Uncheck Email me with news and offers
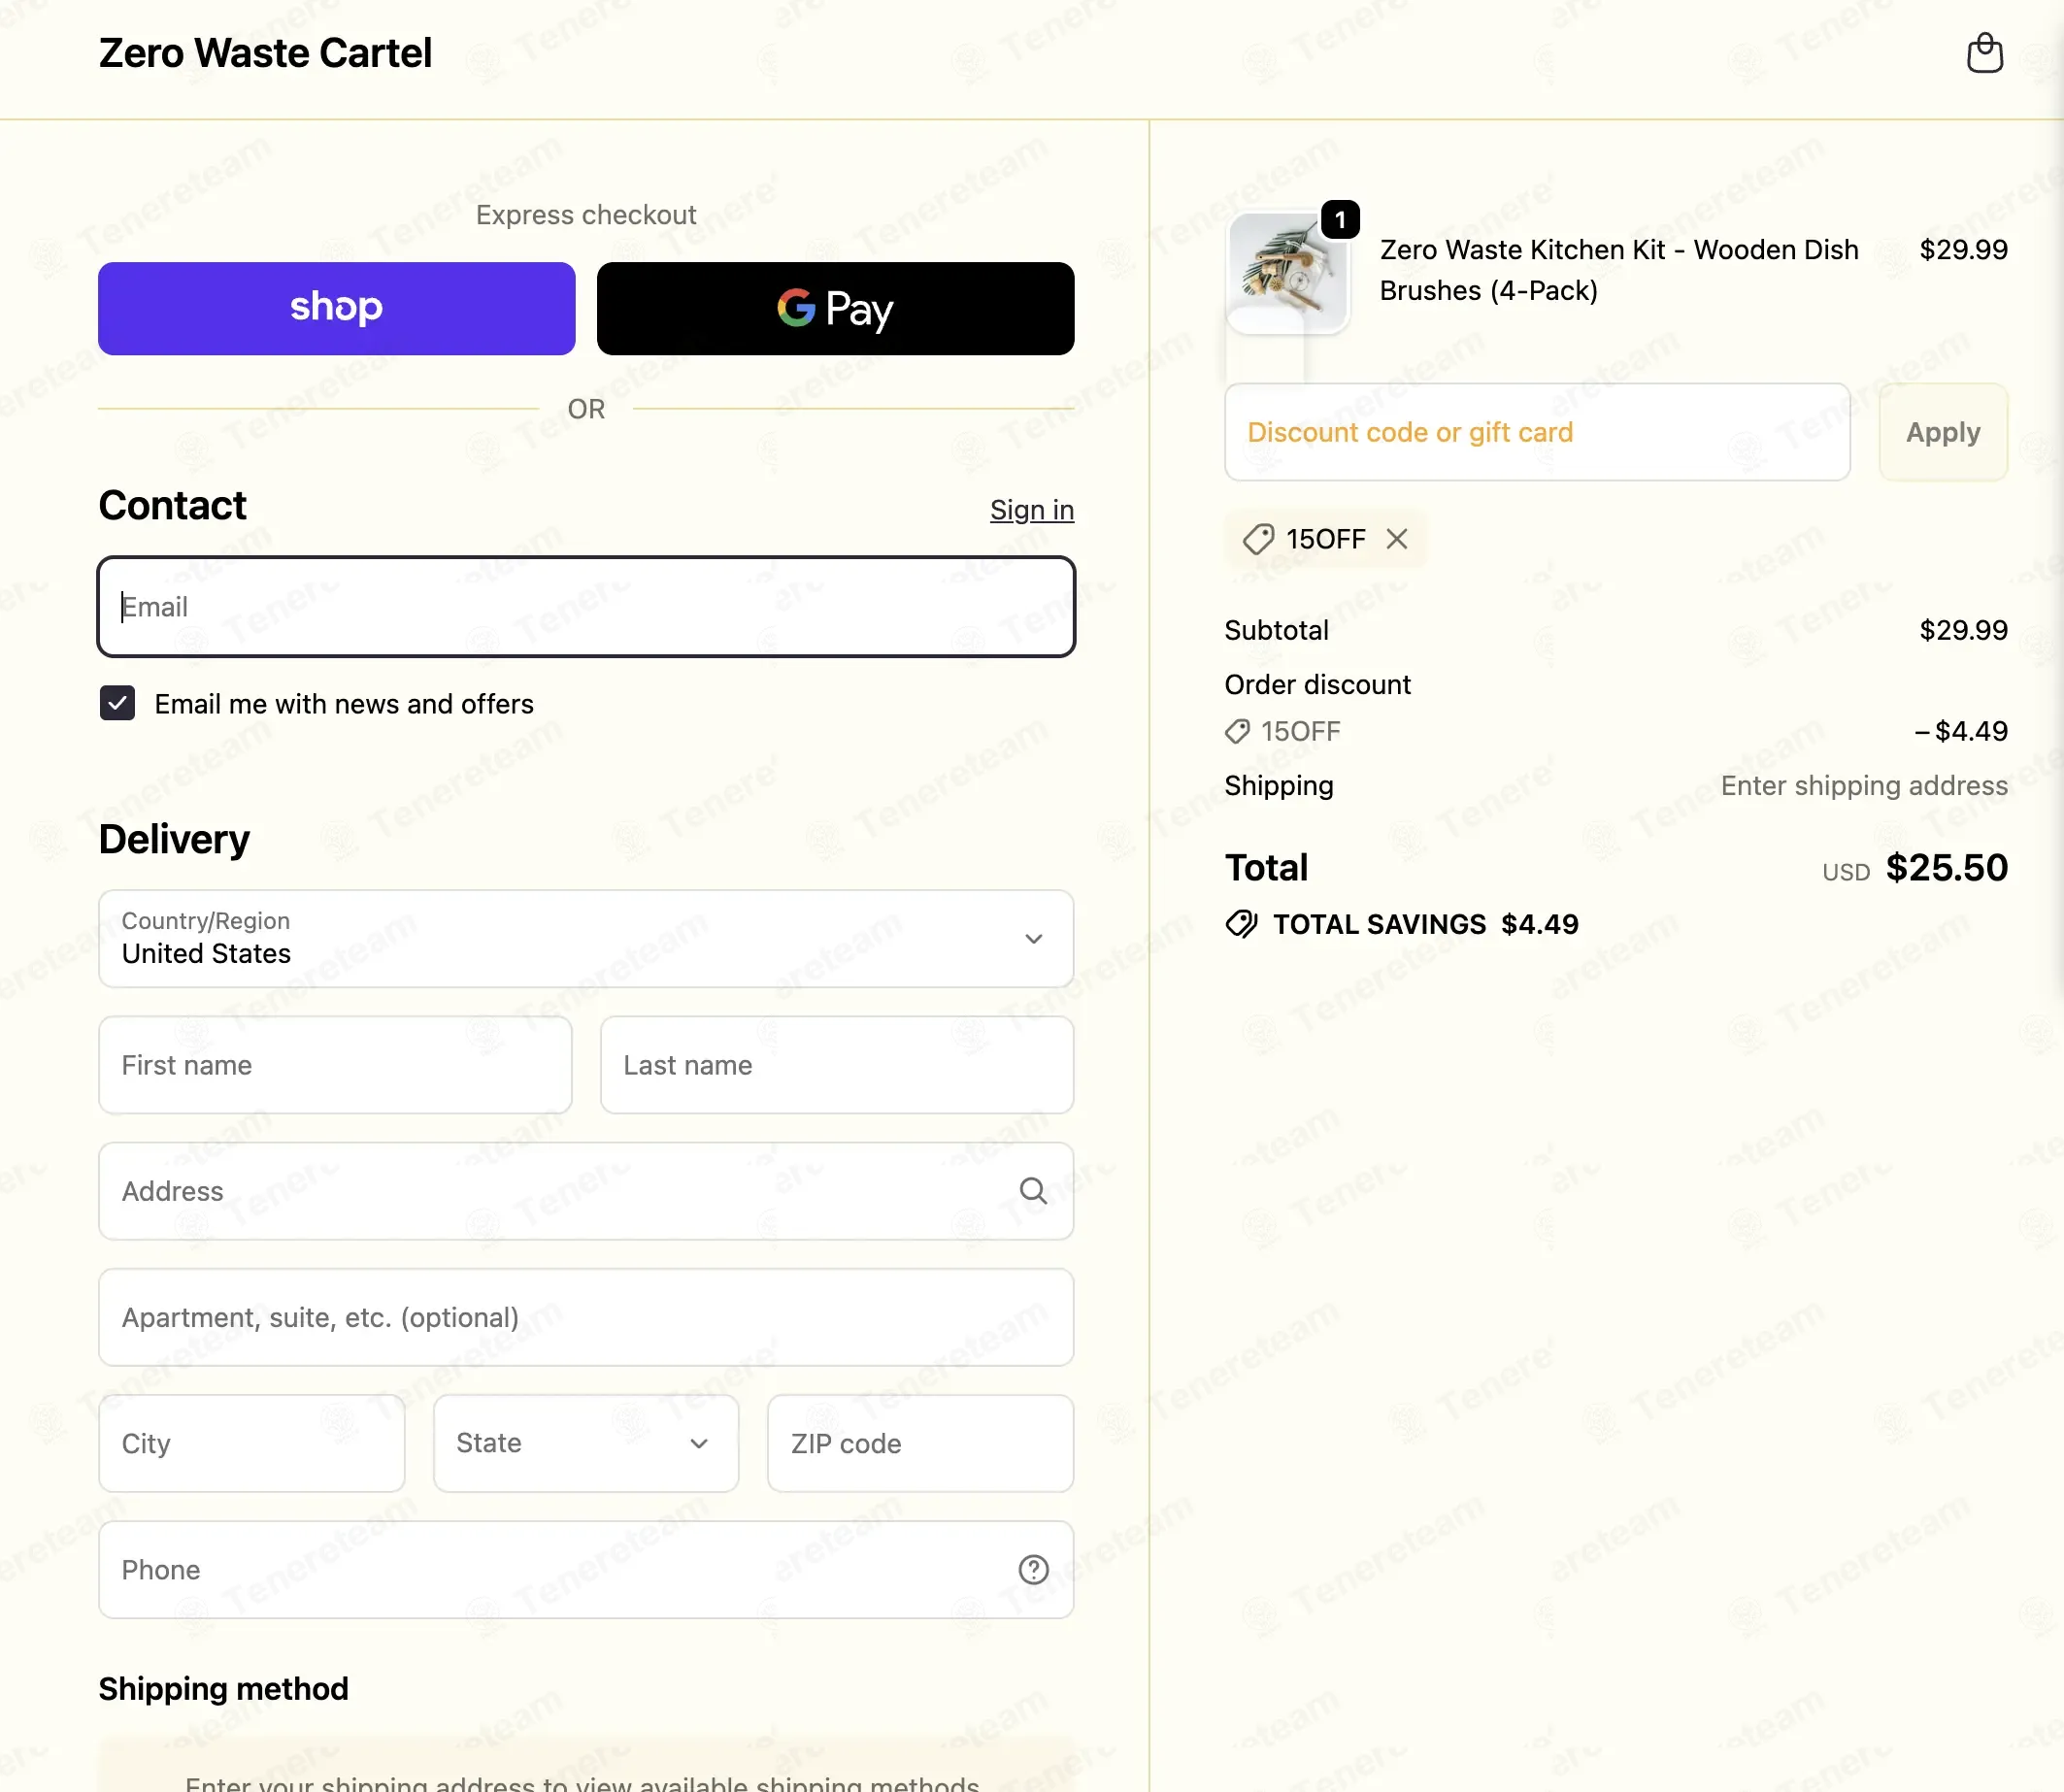Image resolution: width=2064 pixels, height=1792 pixels. (x=117, y=703)
